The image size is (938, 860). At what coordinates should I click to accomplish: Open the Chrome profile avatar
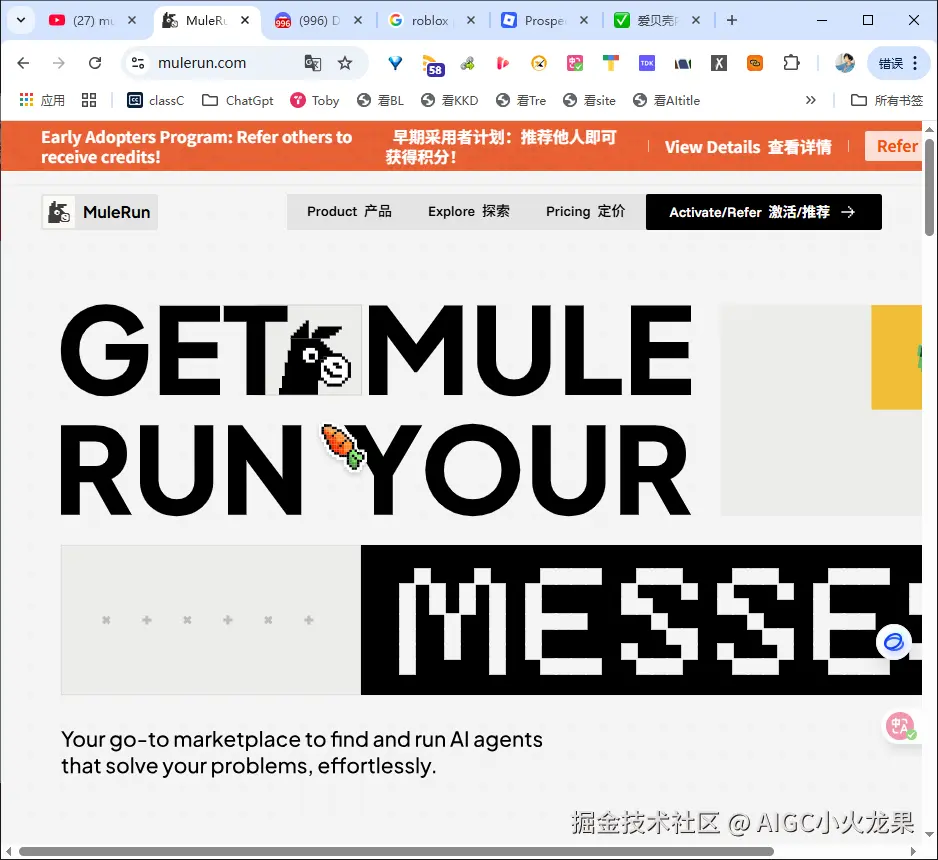[845, 63]
